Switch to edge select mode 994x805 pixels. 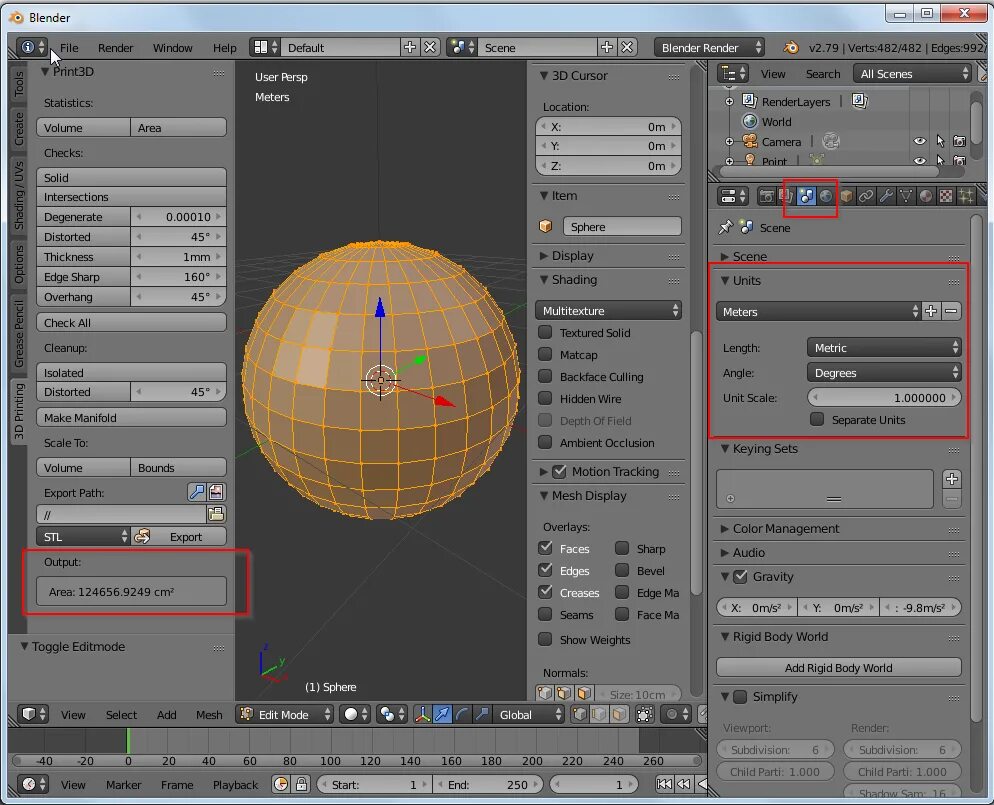[x=599, y=715]
